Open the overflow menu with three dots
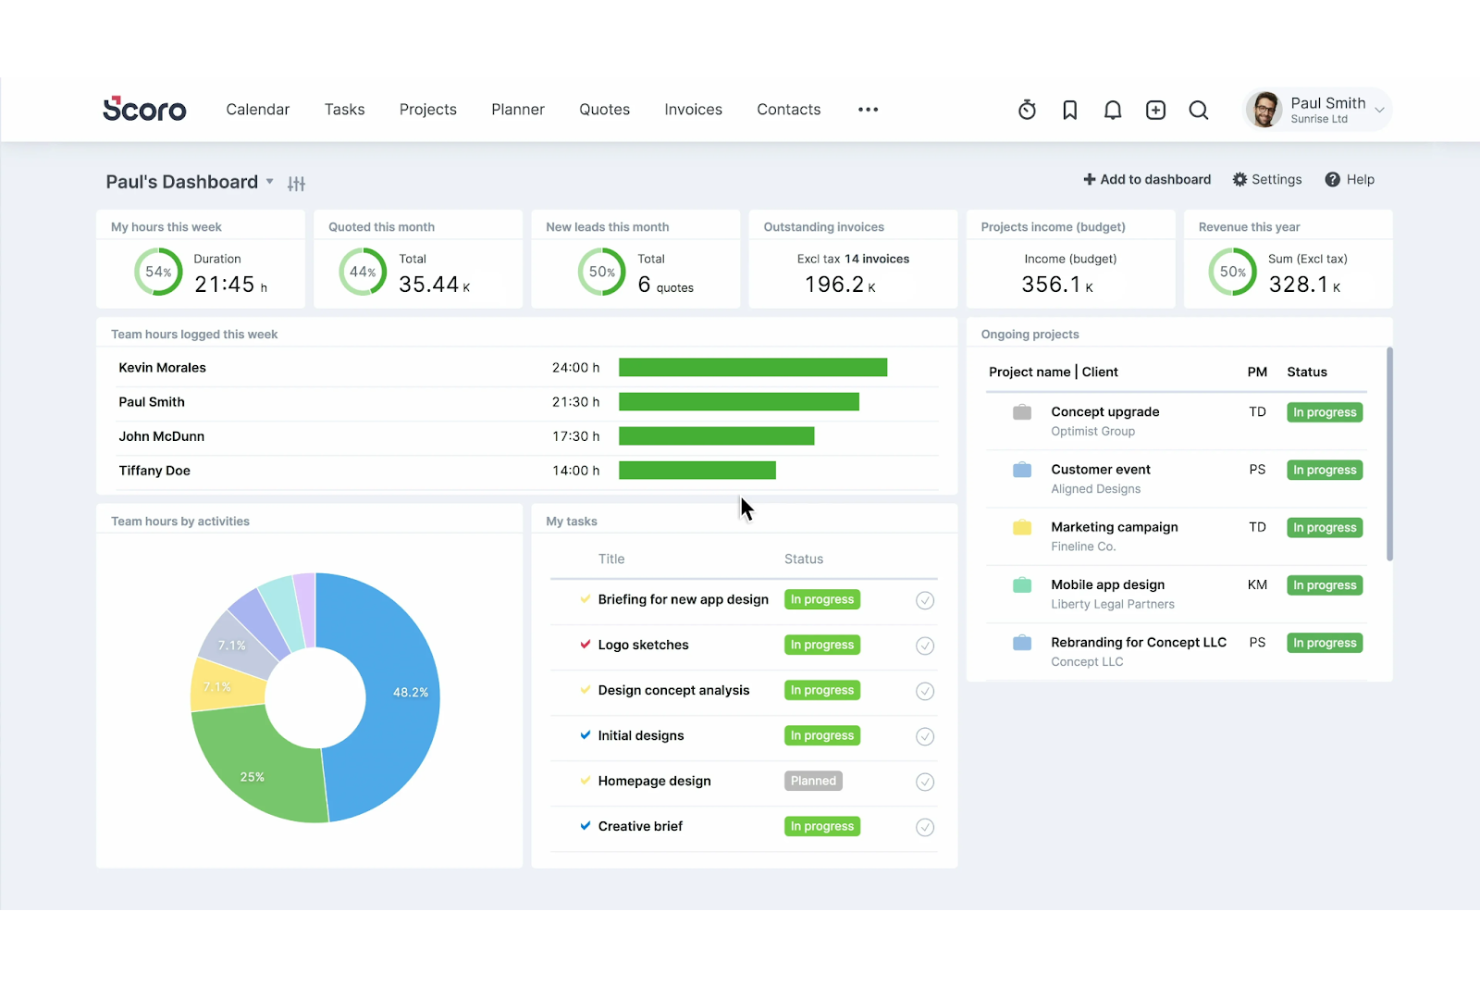Image resolution: width=1480 pixels, height=987 pixels. (867, 109)
